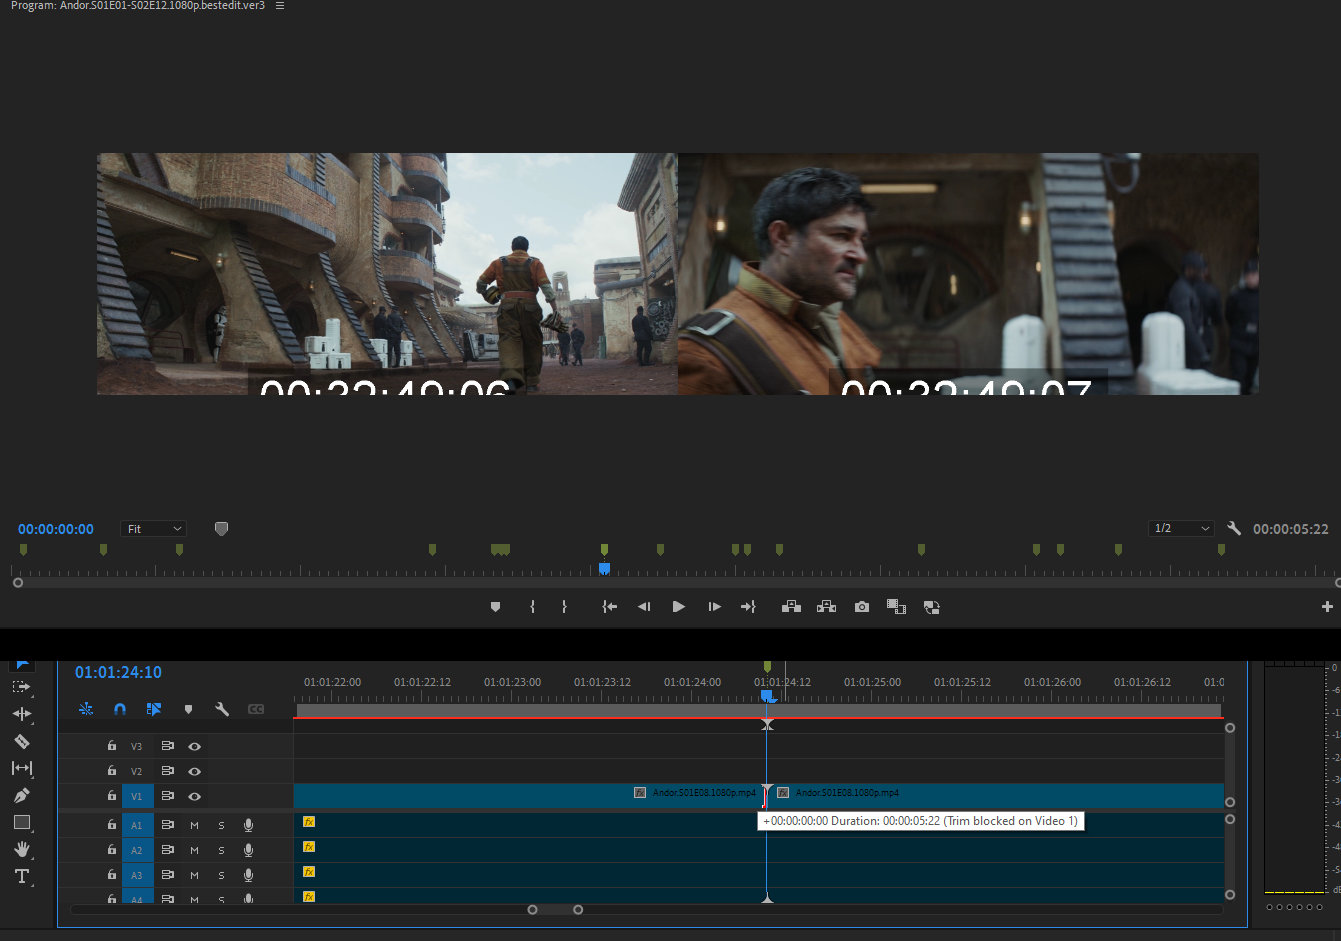This screenshot has width=1341, height=941.
Task: Click the Mark Out button
Action: coord(564,607)
